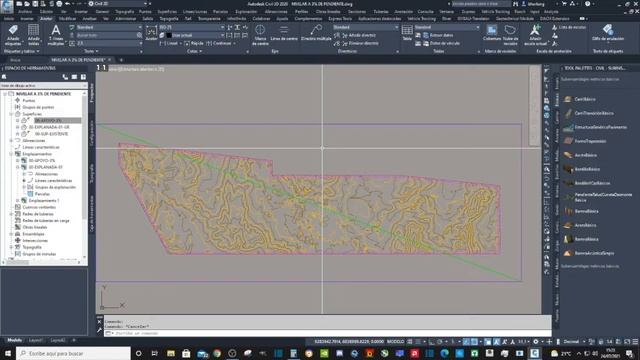This screenshot has height=360, width=640.
Task: Collapse the Emplazamientos tree node
Action: click(11, 154)
